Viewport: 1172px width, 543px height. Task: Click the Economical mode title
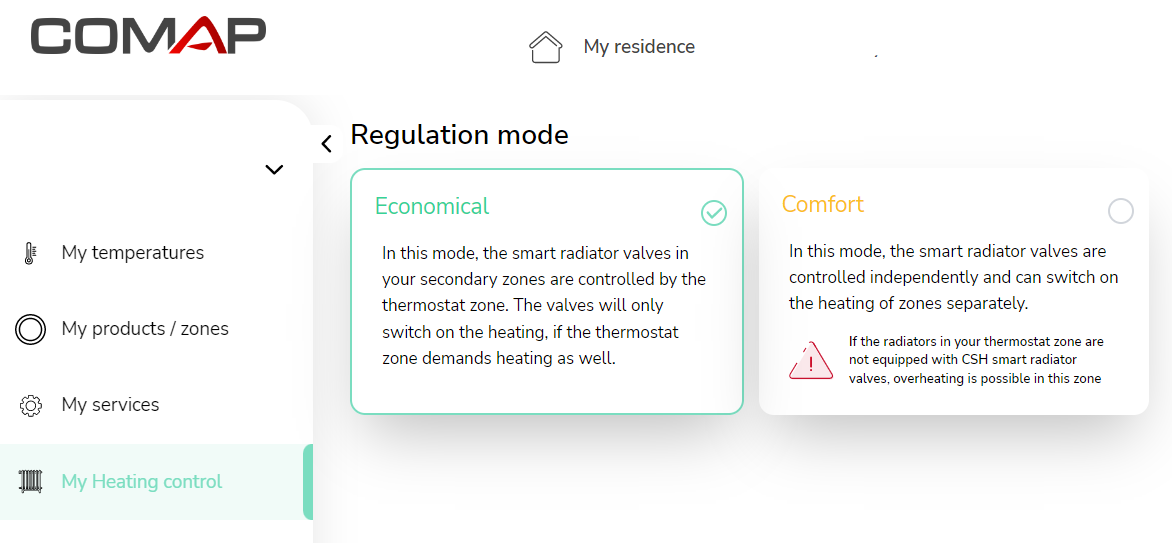pyautogui.click(x=432, y=206)
